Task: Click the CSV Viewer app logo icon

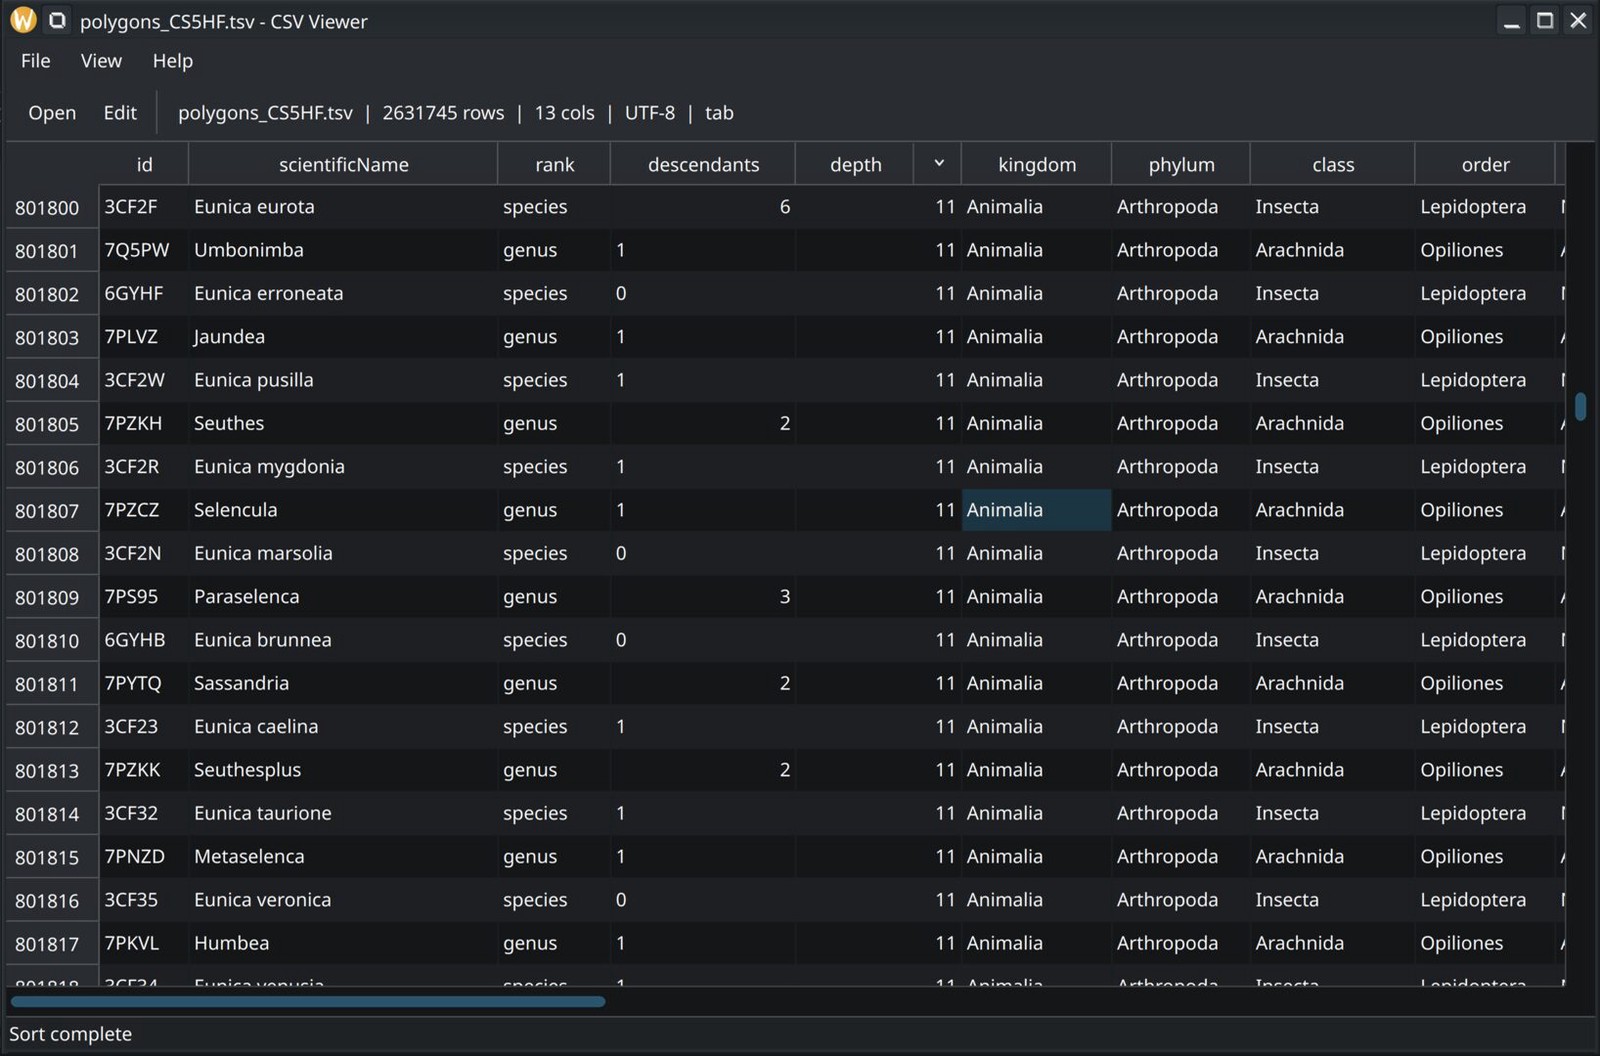Action: [23, 20]
